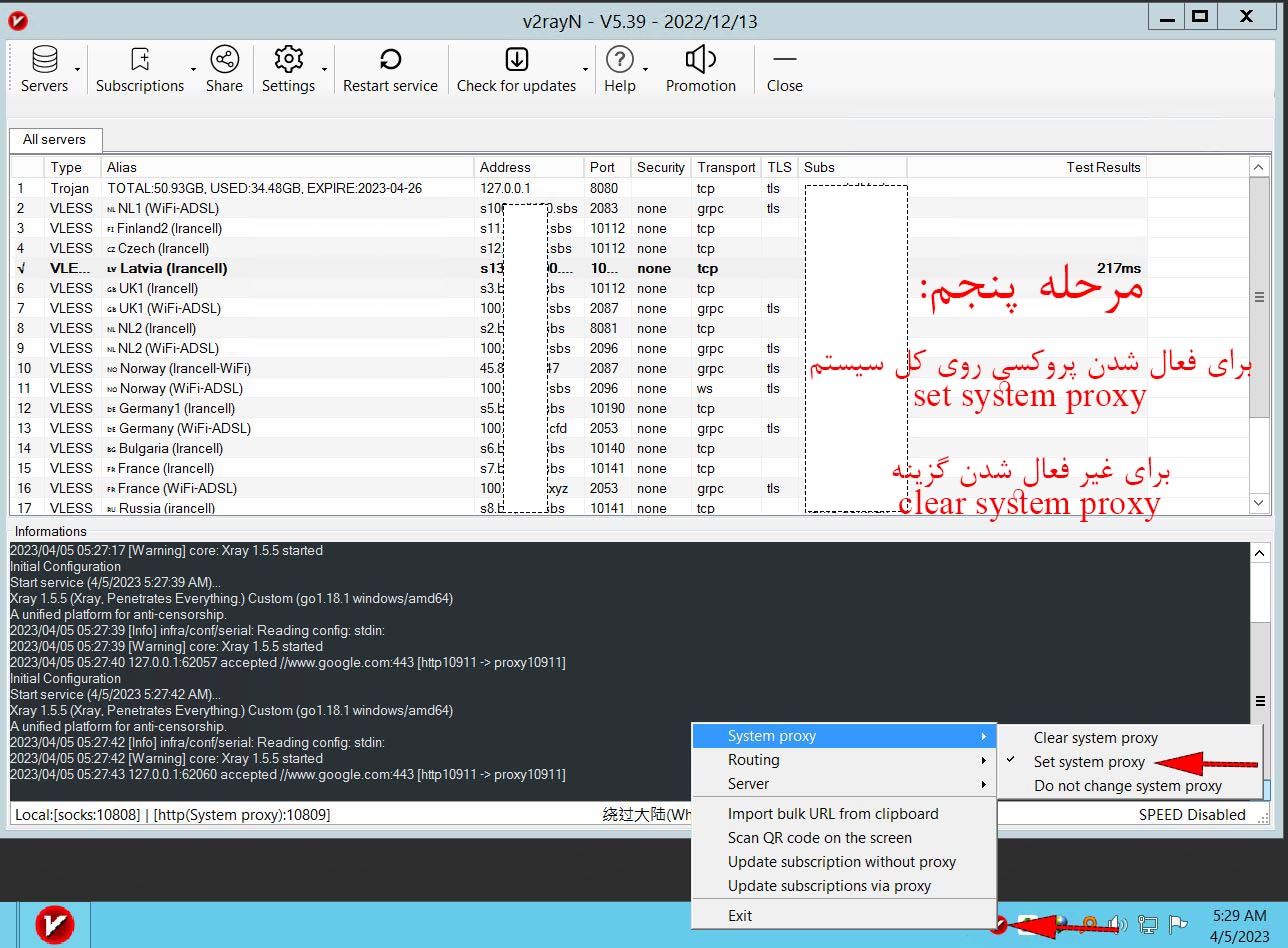The image size is (1288, 948).
Task: Select the active Latvia (Irancell) row
Action: point(630,268)
